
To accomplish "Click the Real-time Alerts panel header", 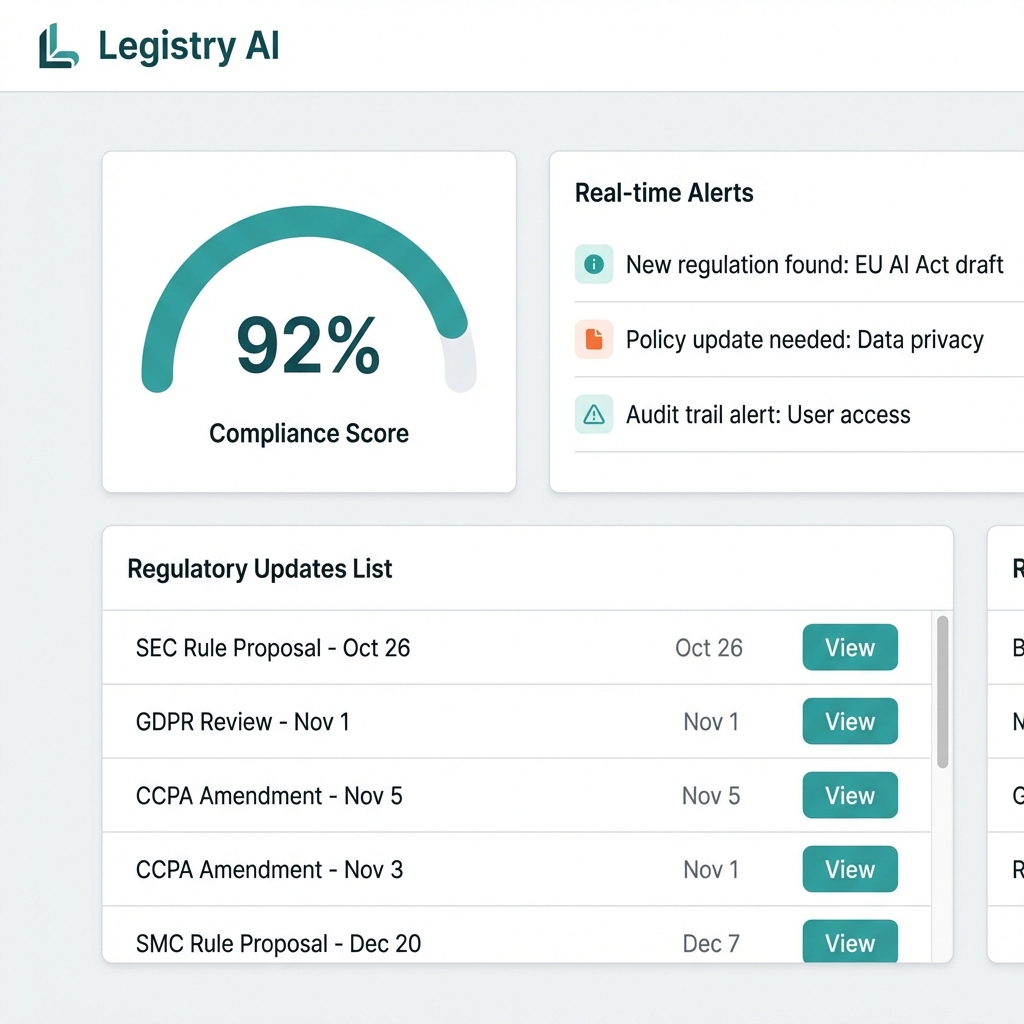I will coord(664,193).
